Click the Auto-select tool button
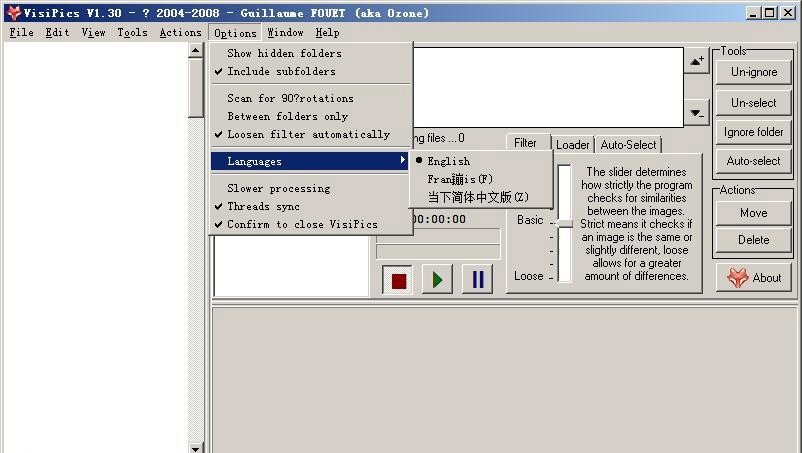Image resolution: width=802 pixels, height=453 pixels. coord(754,161)
